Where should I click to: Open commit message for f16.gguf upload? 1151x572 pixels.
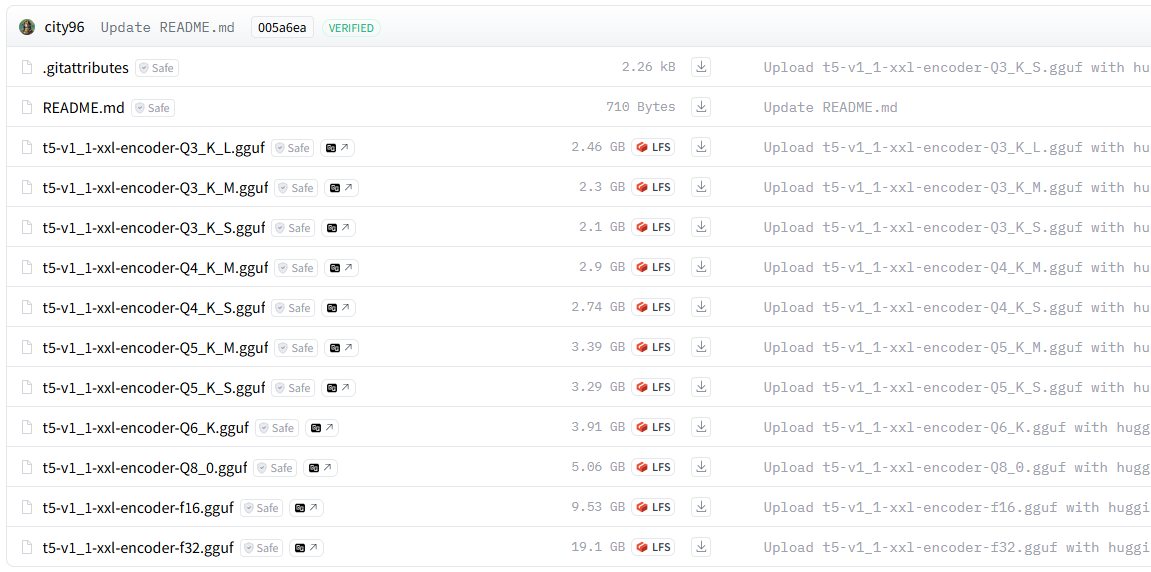point(956,507)
